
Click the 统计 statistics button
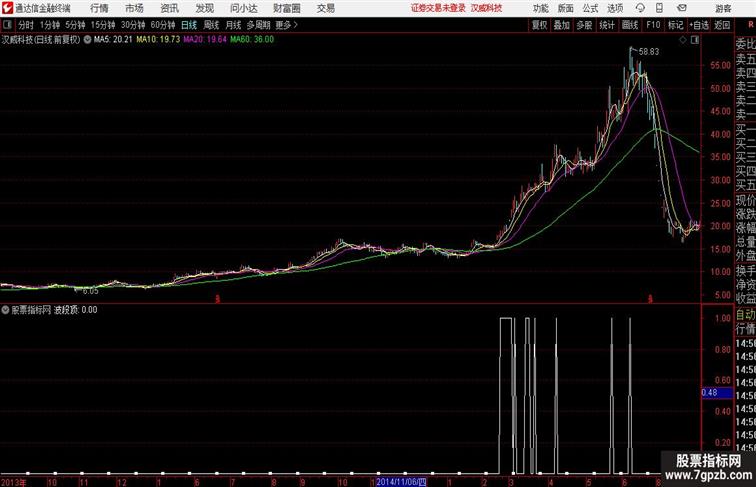pos(607,25)
